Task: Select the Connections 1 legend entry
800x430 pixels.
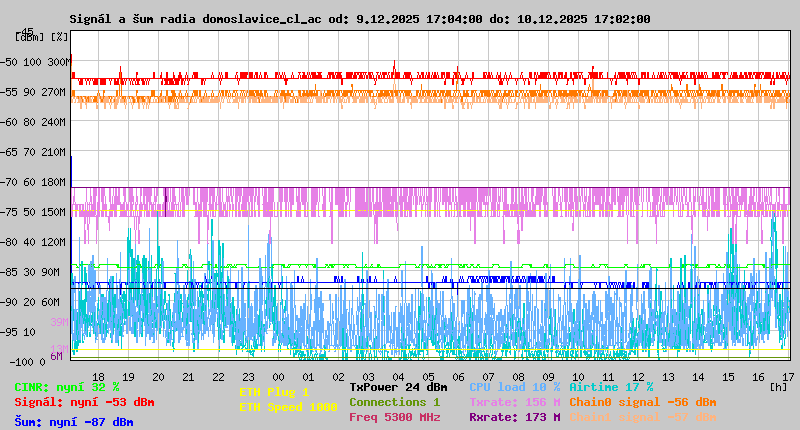Action: click(x=394, y=402)
